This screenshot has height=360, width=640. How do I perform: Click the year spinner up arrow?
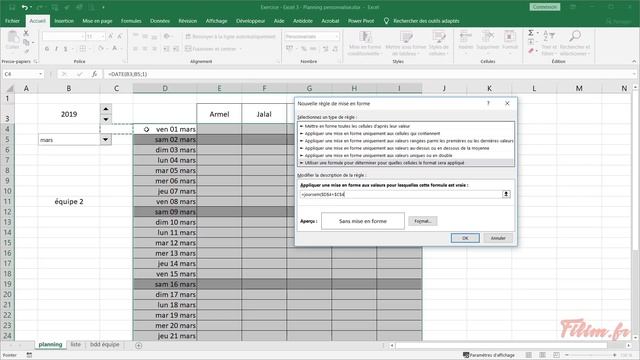click(x=106, y=109)
